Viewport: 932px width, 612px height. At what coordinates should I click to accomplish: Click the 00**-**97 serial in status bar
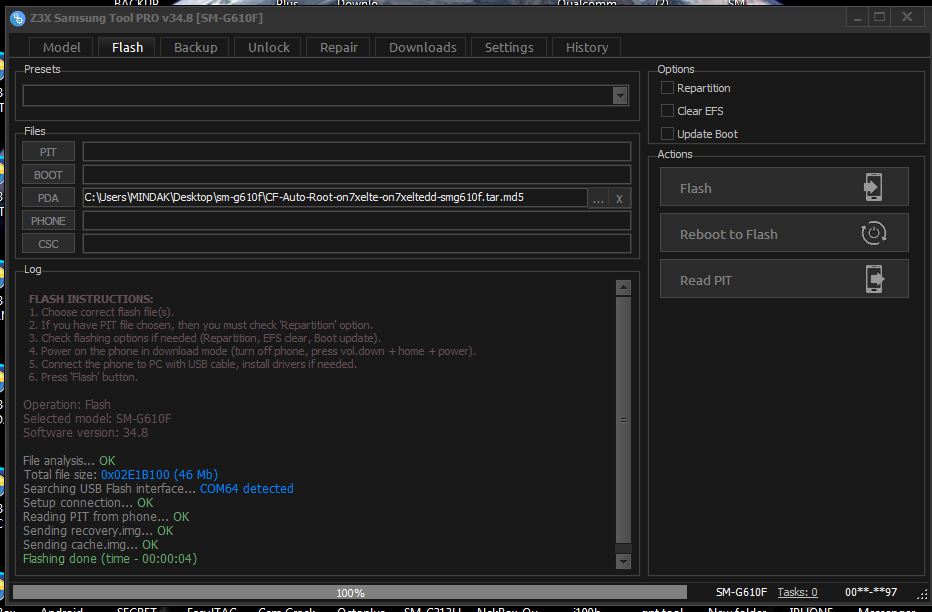871,592
